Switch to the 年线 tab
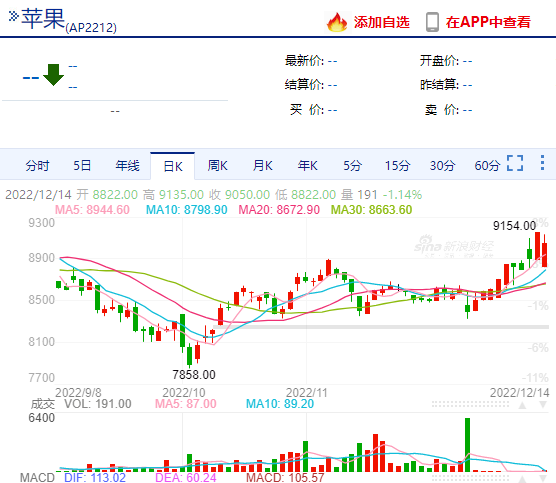Screen dimensions: 556x483 127,166
